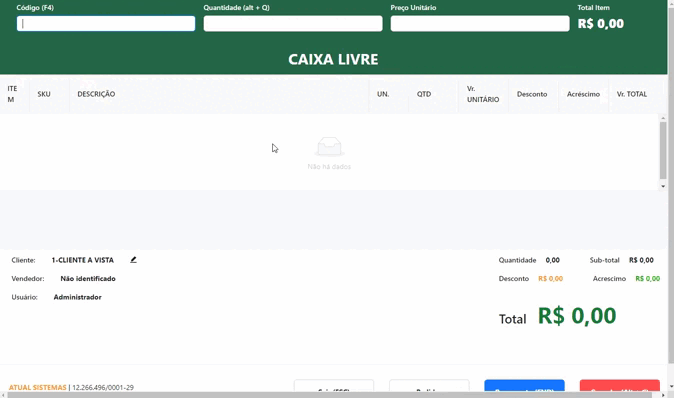Click the green Acrescimo R$ 0,00 value

[647, 279]
